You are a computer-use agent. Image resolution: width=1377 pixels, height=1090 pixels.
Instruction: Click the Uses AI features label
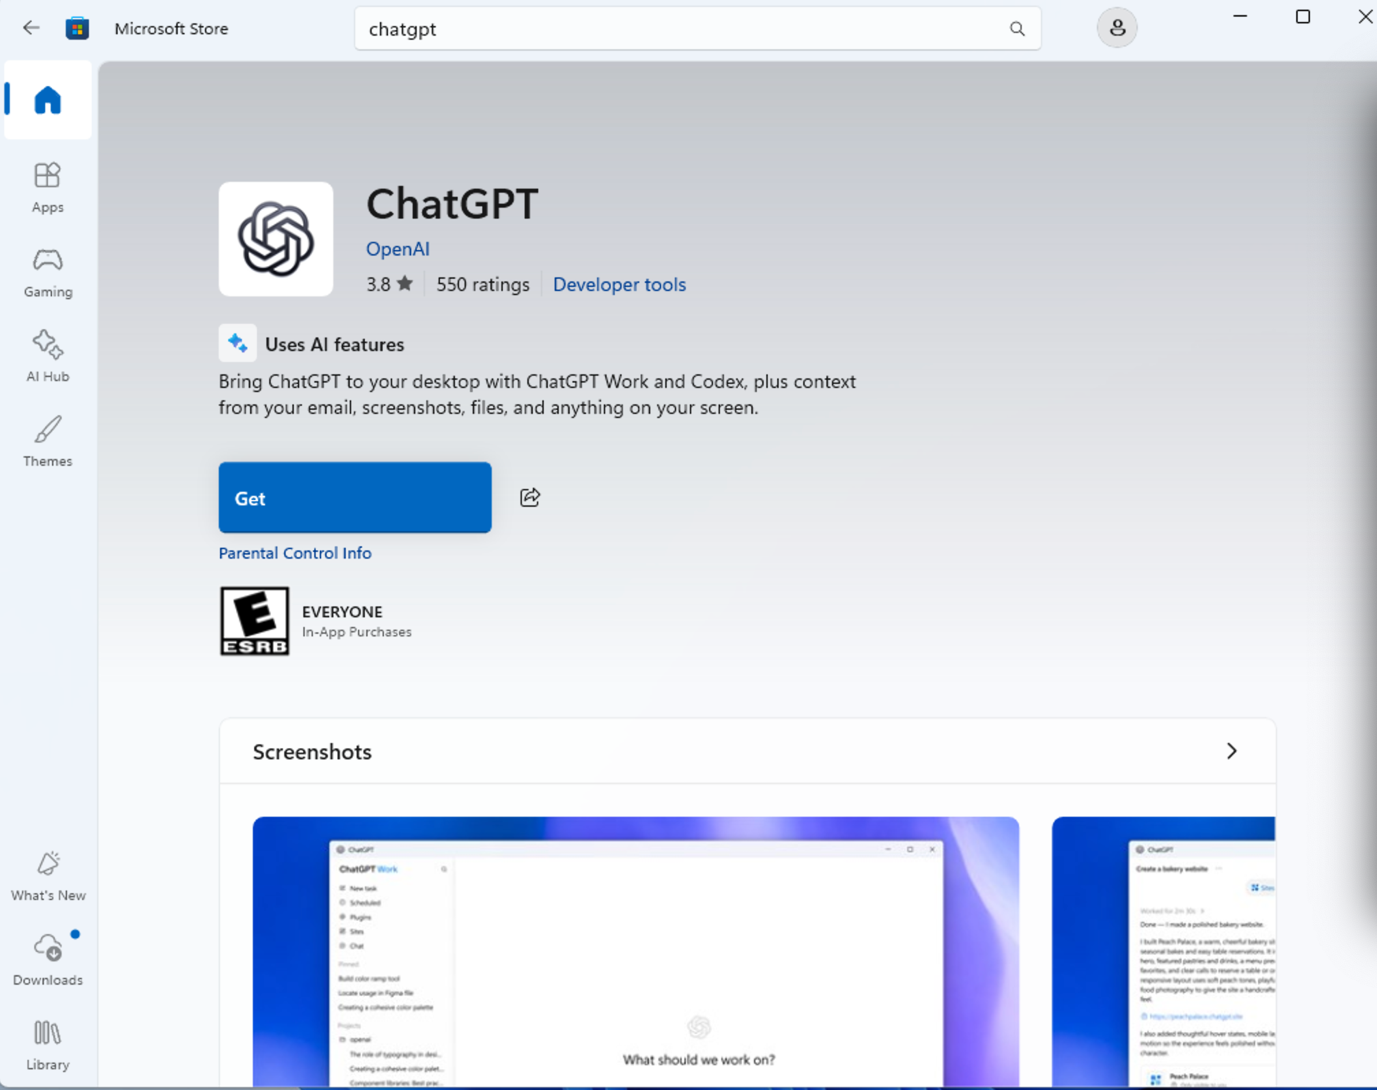click(335, 344)
